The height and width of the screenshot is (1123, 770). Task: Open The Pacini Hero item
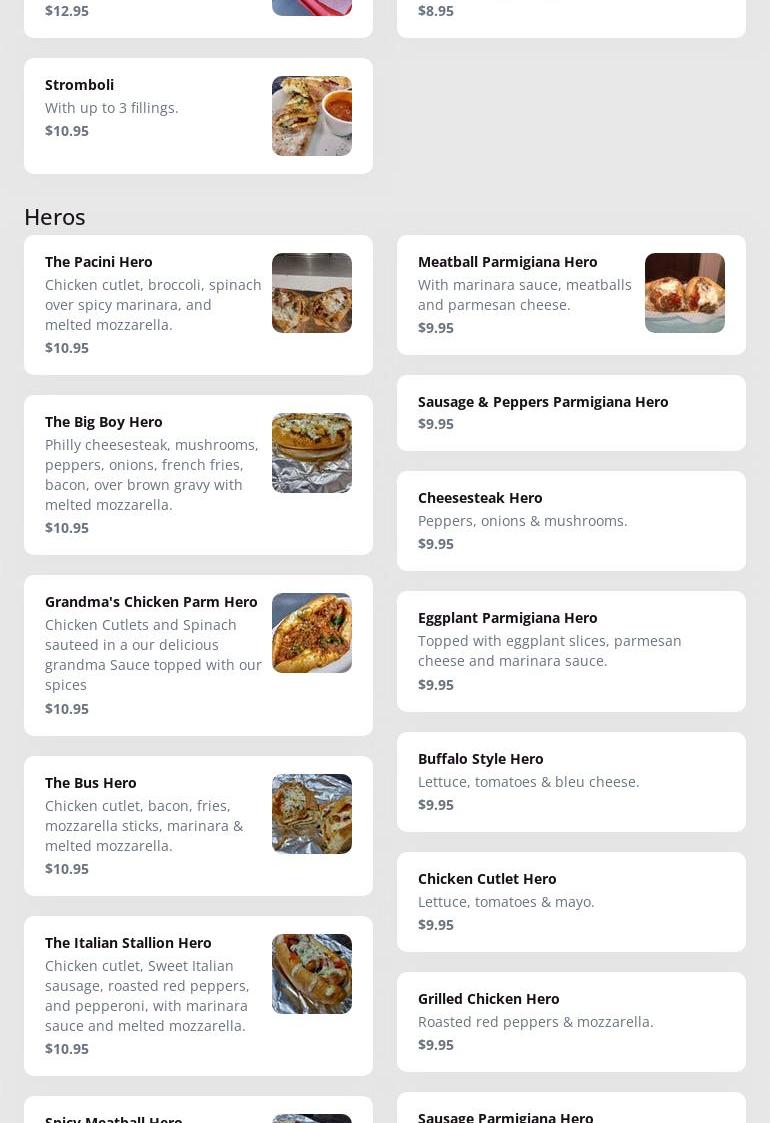point(99,262)
